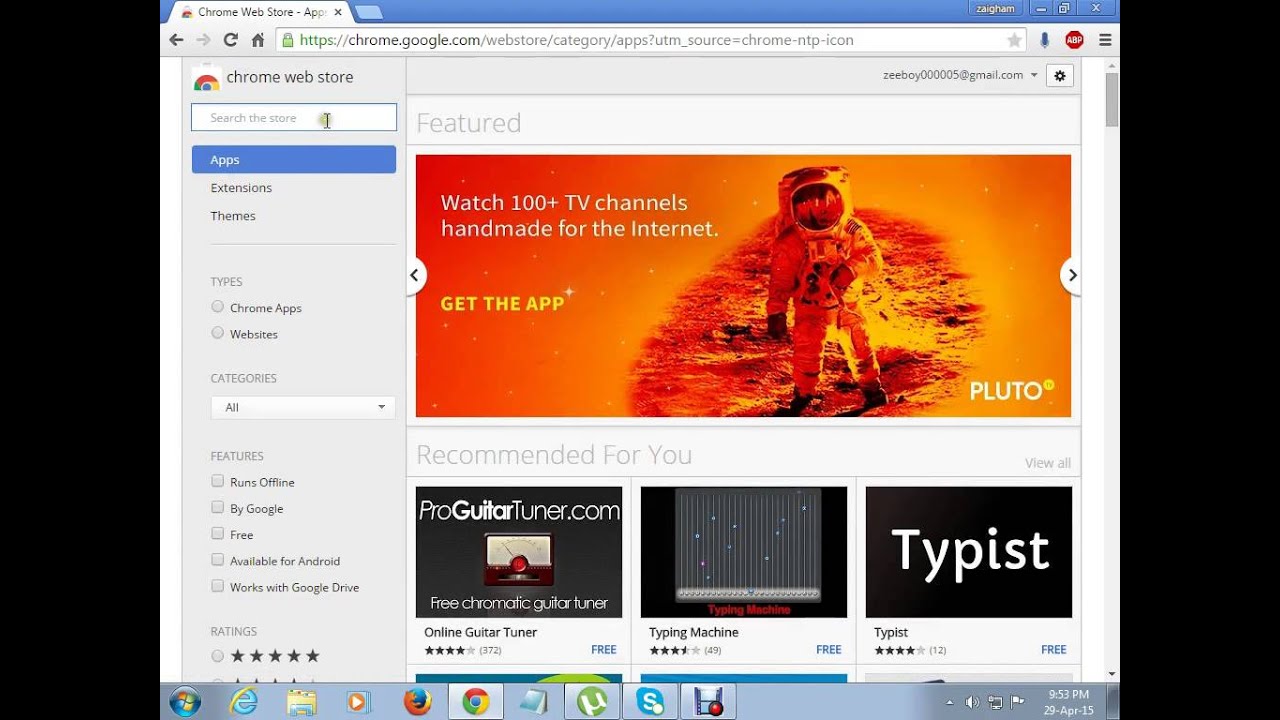Image resolution: width=1280 pixels, height=720 pixels.
Task: Select Websites type radio
Action: (x=217, y=333)
